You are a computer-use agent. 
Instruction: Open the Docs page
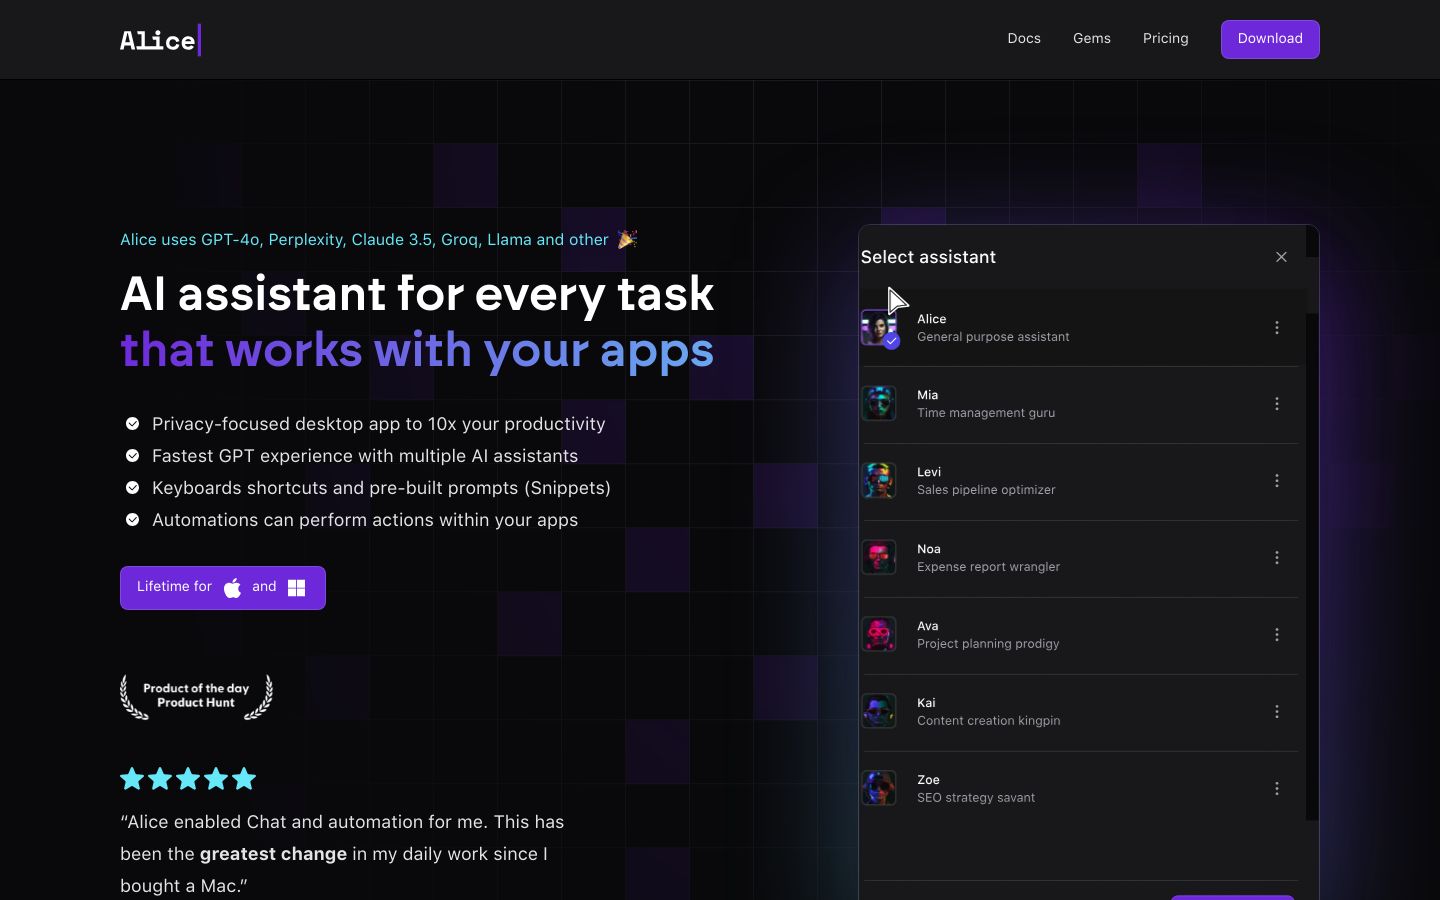(1024, 39)
